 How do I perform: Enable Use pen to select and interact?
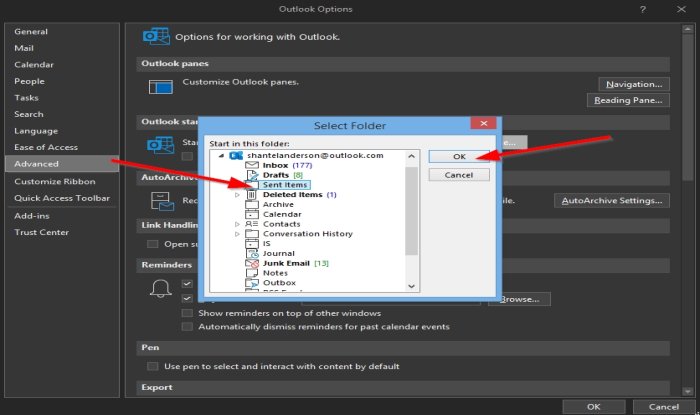point(153,366)
